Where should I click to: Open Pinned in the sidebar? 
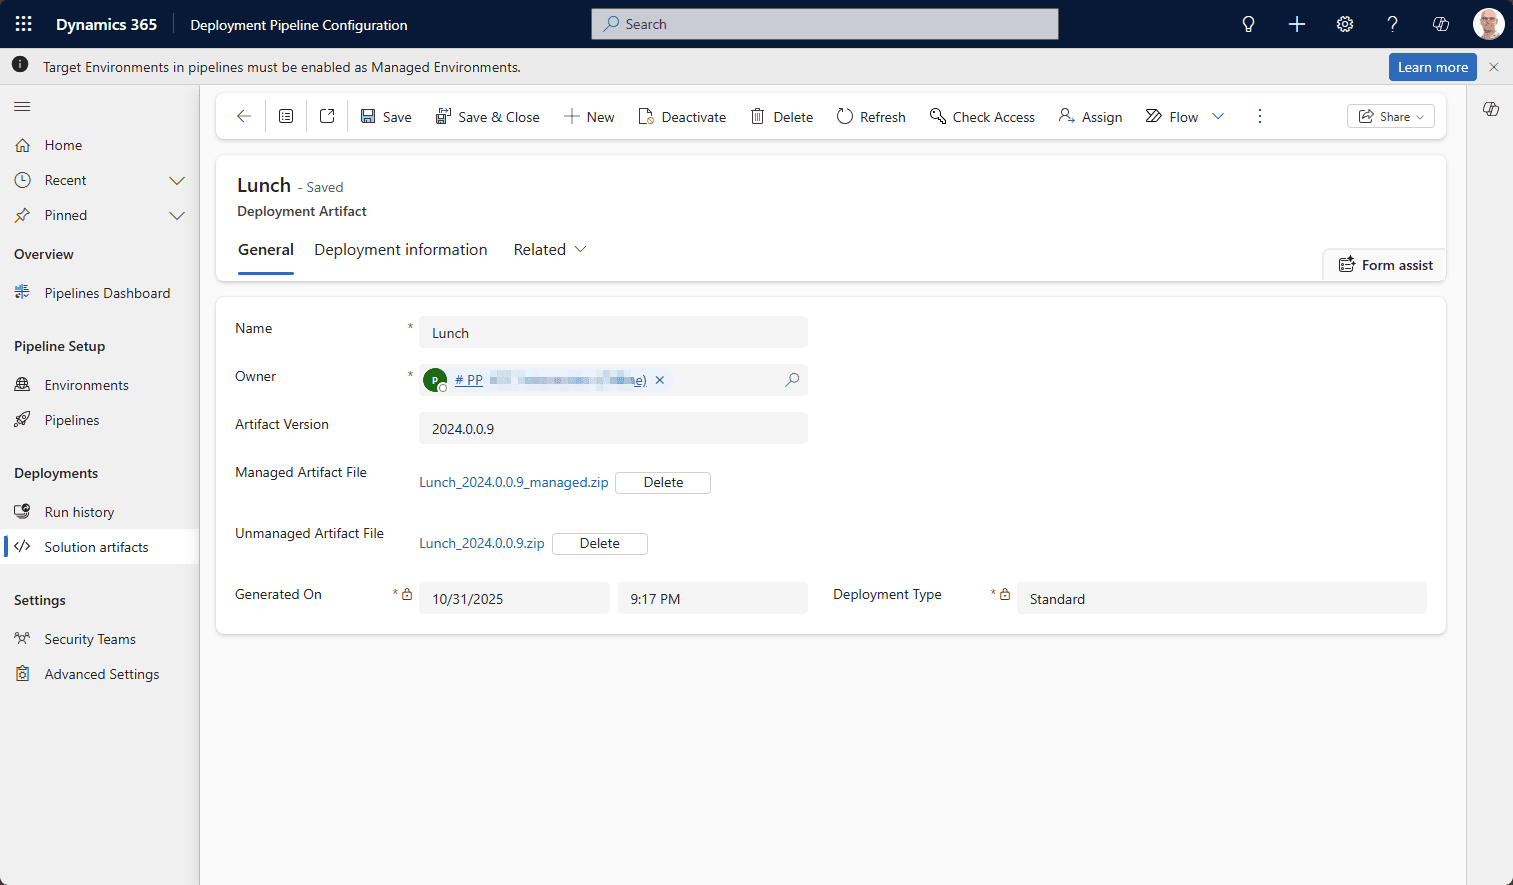coord(66,215)
